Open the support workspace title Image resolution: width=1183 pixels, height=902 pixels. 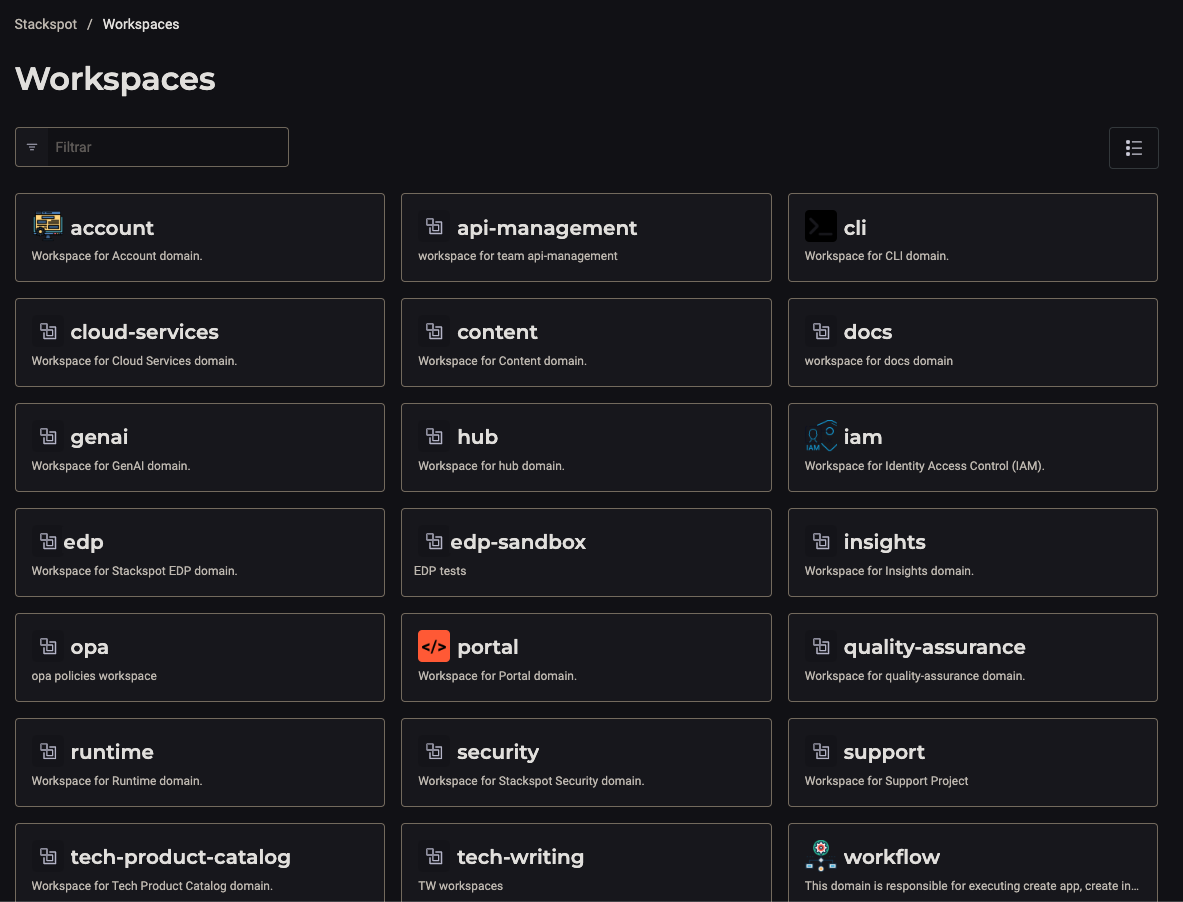click(x=883, y=752)
